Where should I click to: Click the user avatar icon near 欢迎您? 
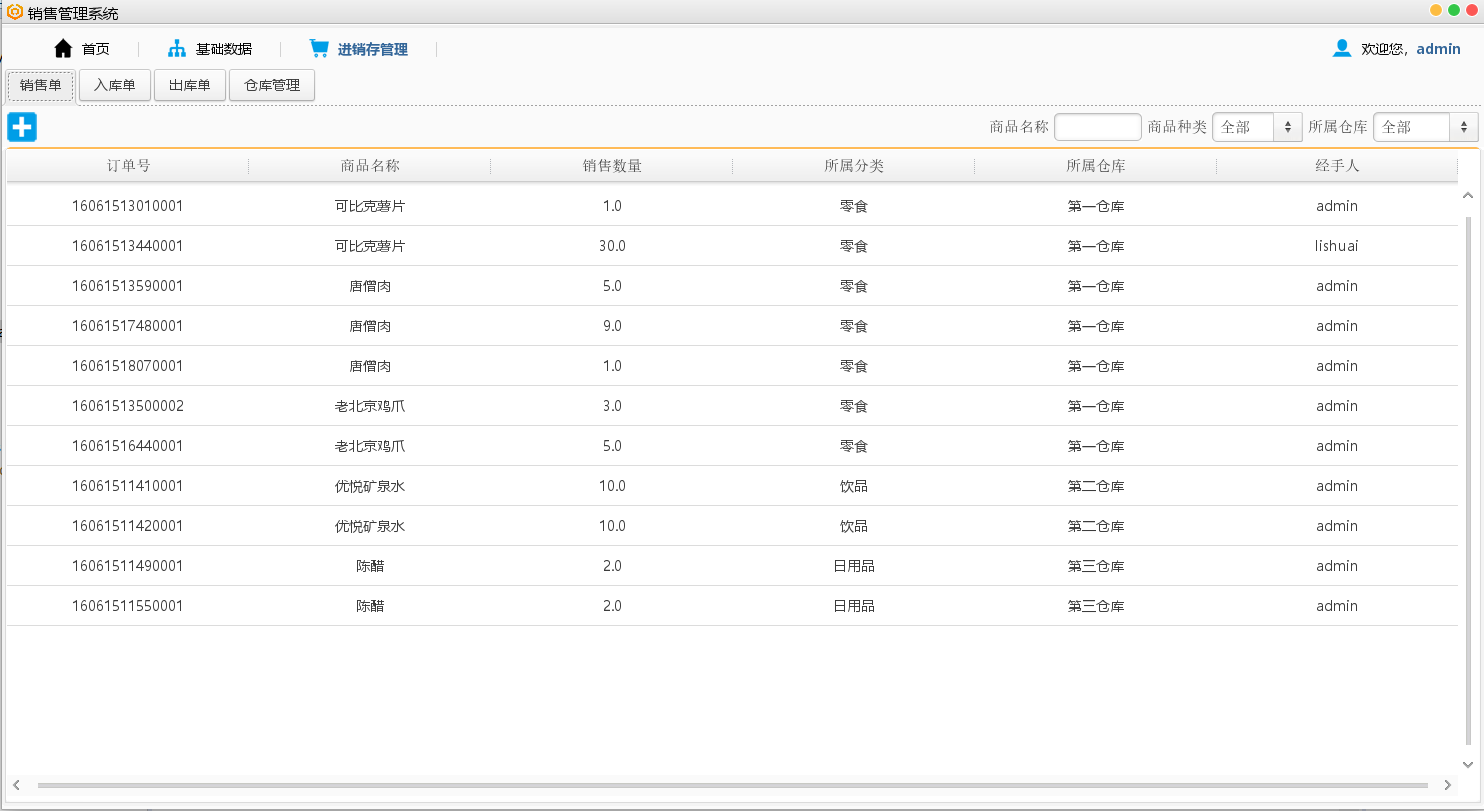tap(1342, 48)
